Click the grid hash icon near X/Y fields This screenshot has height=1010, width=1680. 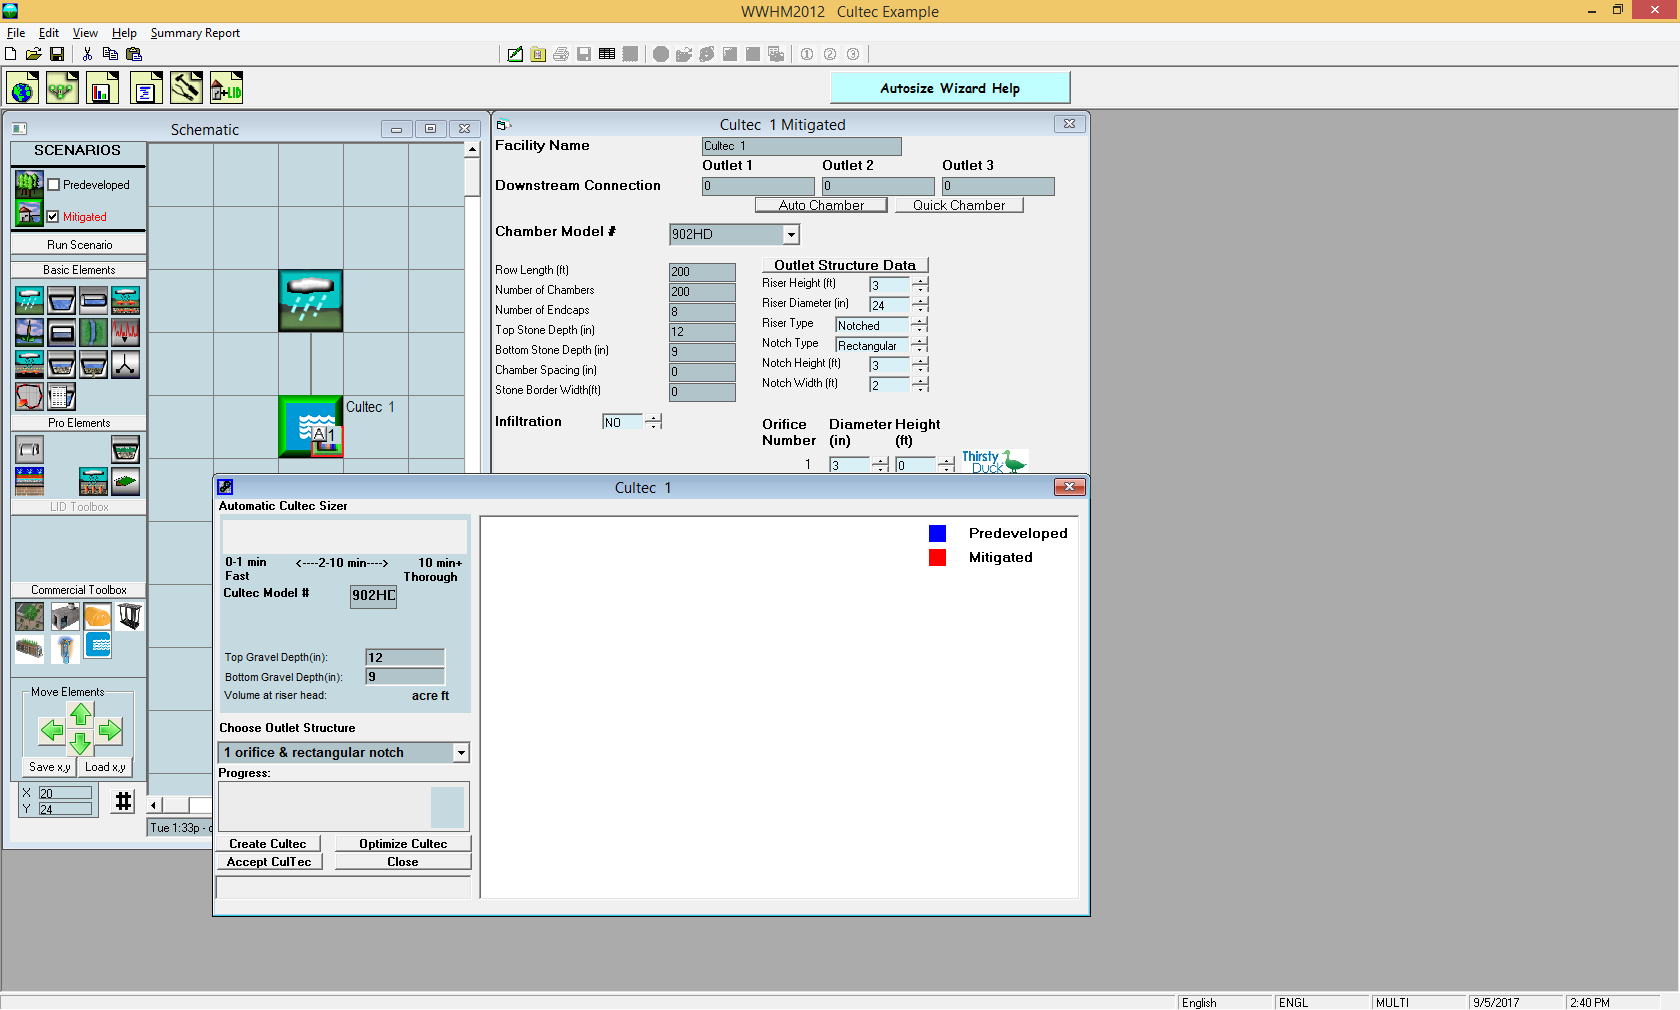point(123,801)
